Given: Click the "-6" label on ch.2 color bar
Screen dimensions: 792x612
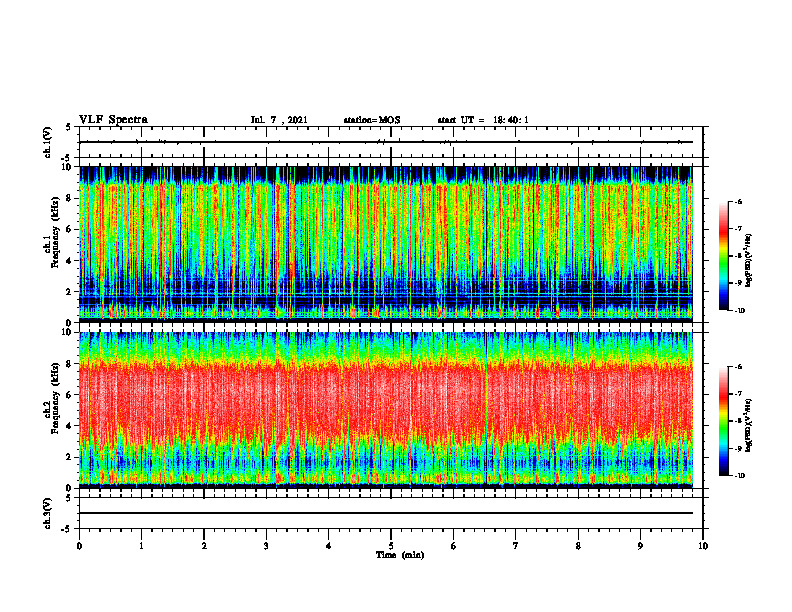Looking at the screenshot, I should click(738, 367).
